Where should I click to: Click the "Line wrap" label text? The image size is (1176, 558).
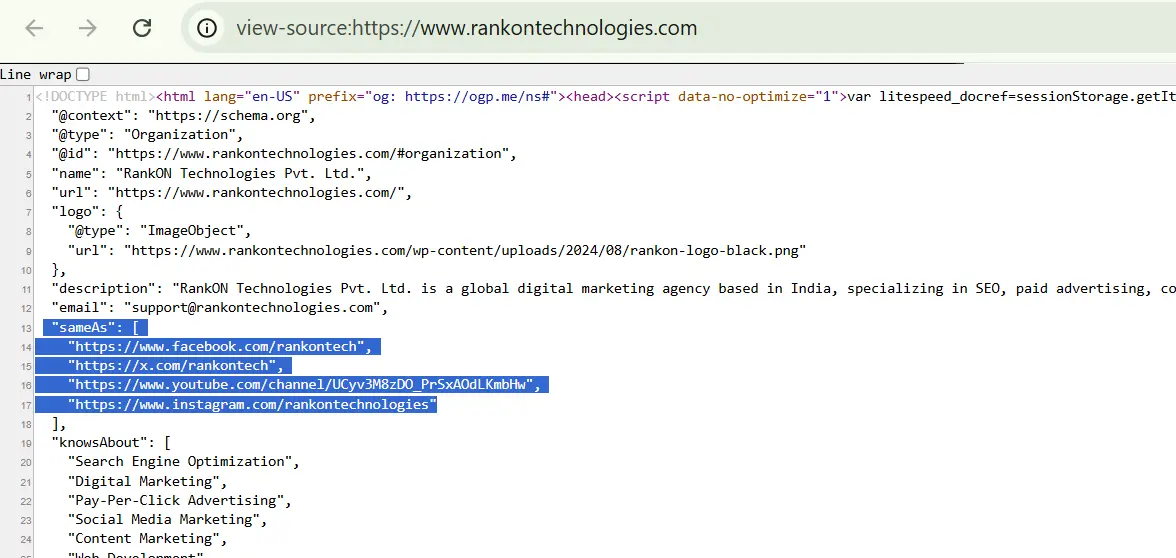35,74
